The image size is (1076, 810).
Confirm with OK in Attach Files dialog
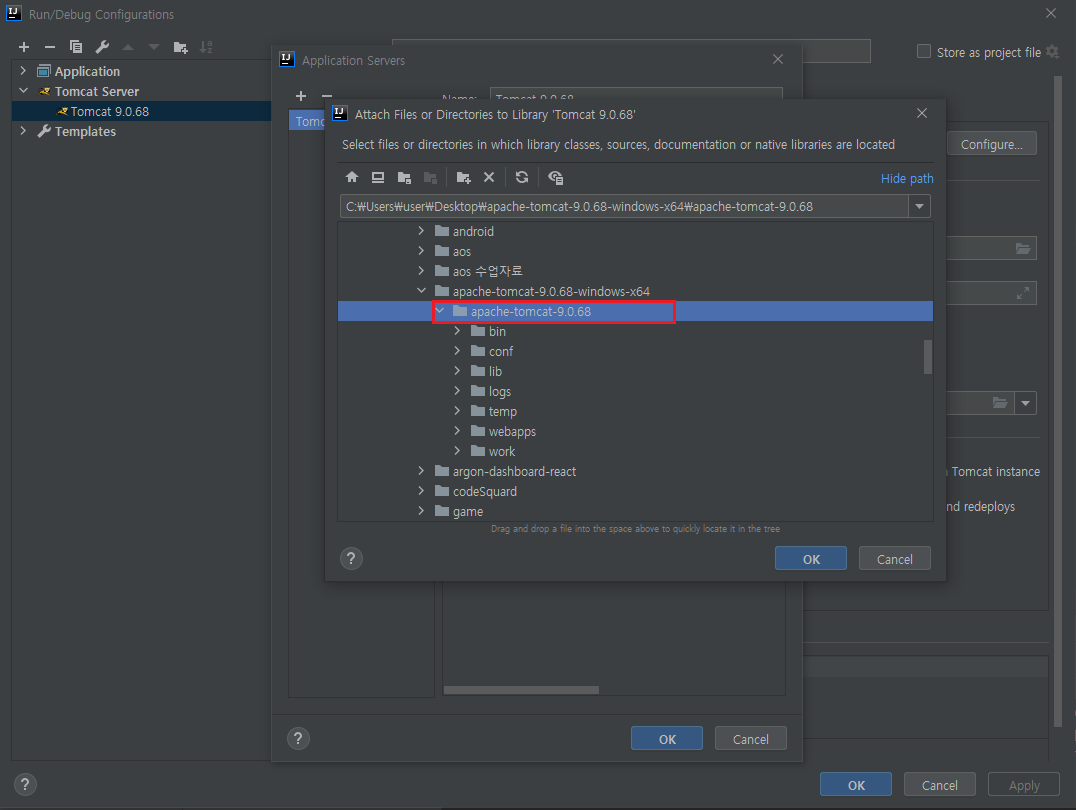[810, 559]
